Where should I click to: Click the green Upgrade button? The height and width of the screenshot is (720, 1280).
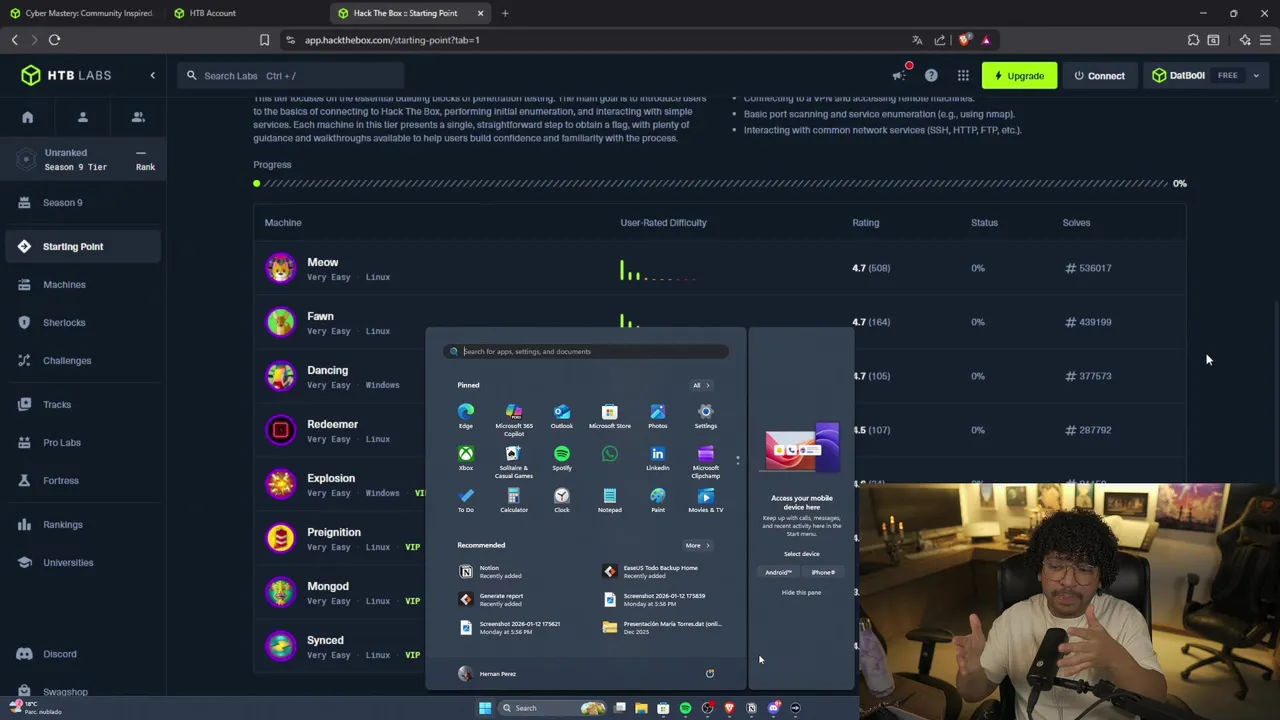(x=1019, y=76)
